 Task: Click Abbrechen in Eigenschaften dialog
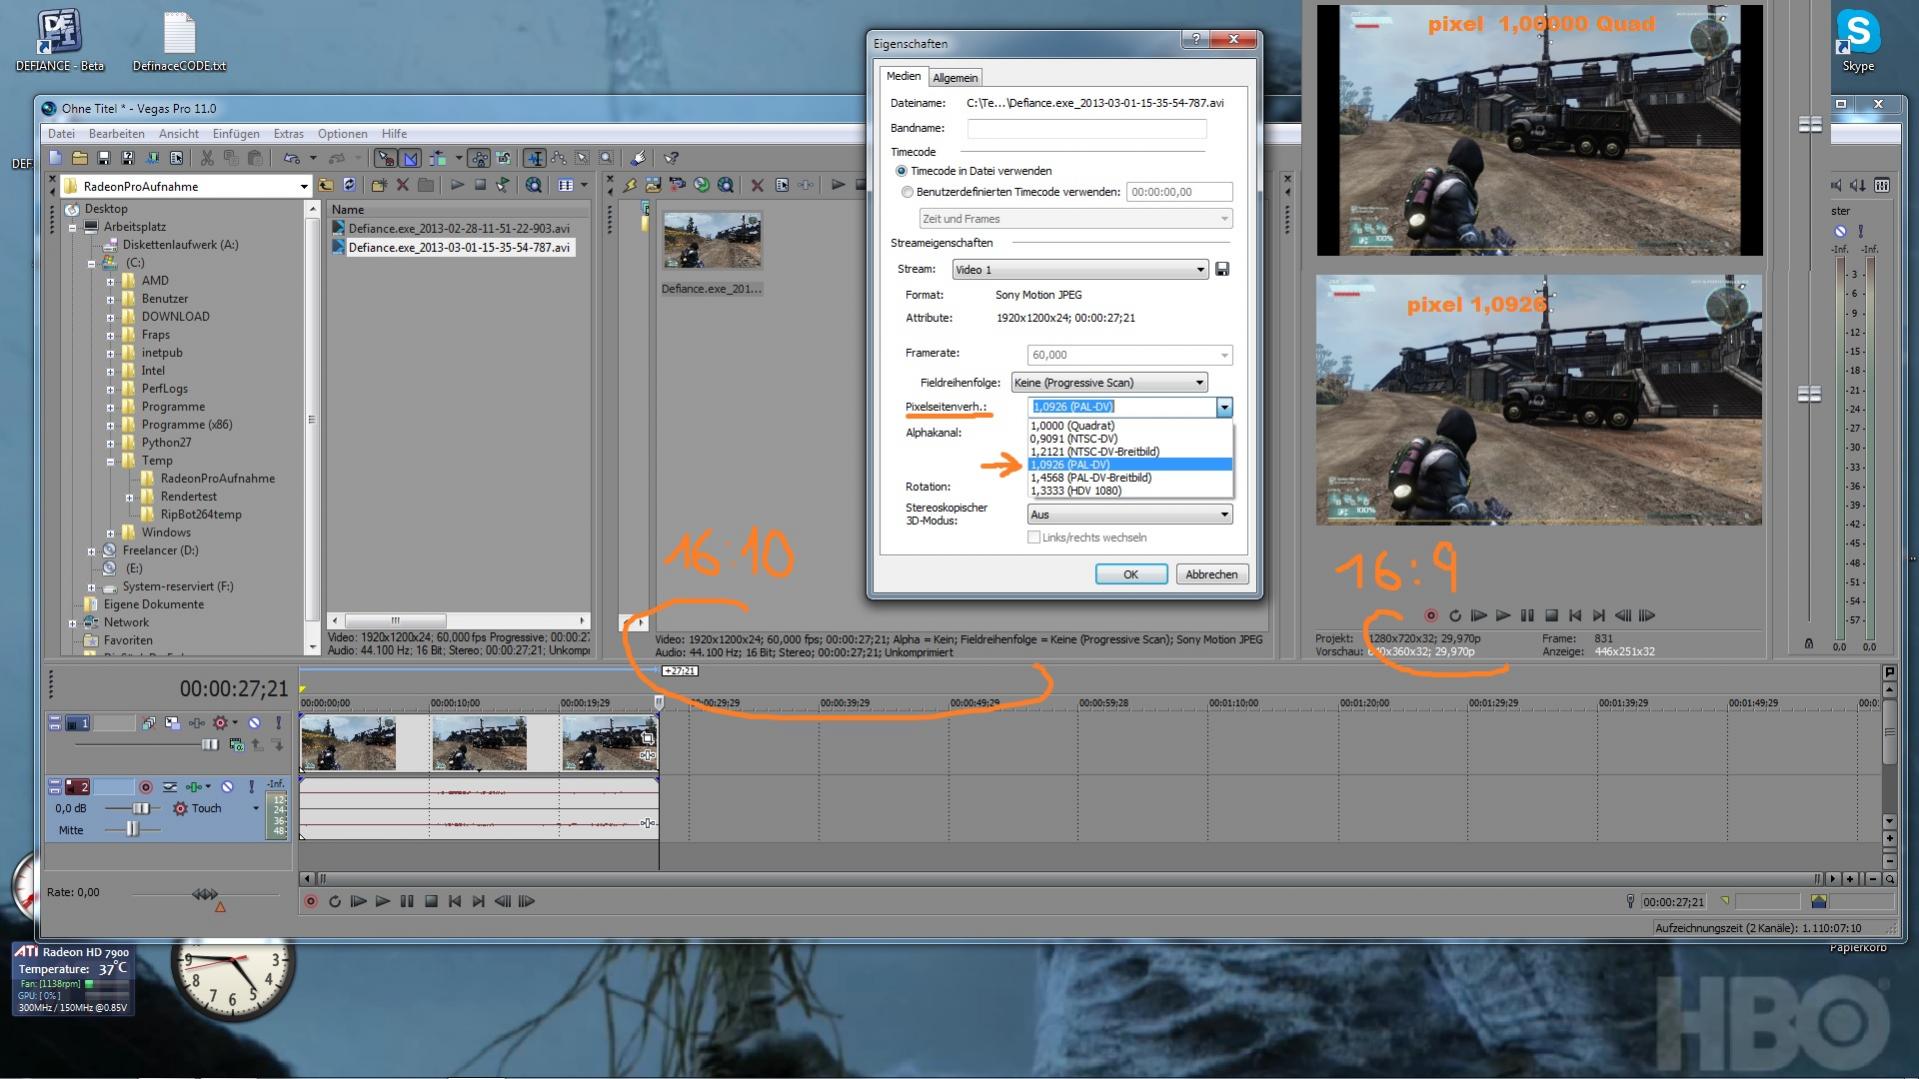[x=1212, y=575]
